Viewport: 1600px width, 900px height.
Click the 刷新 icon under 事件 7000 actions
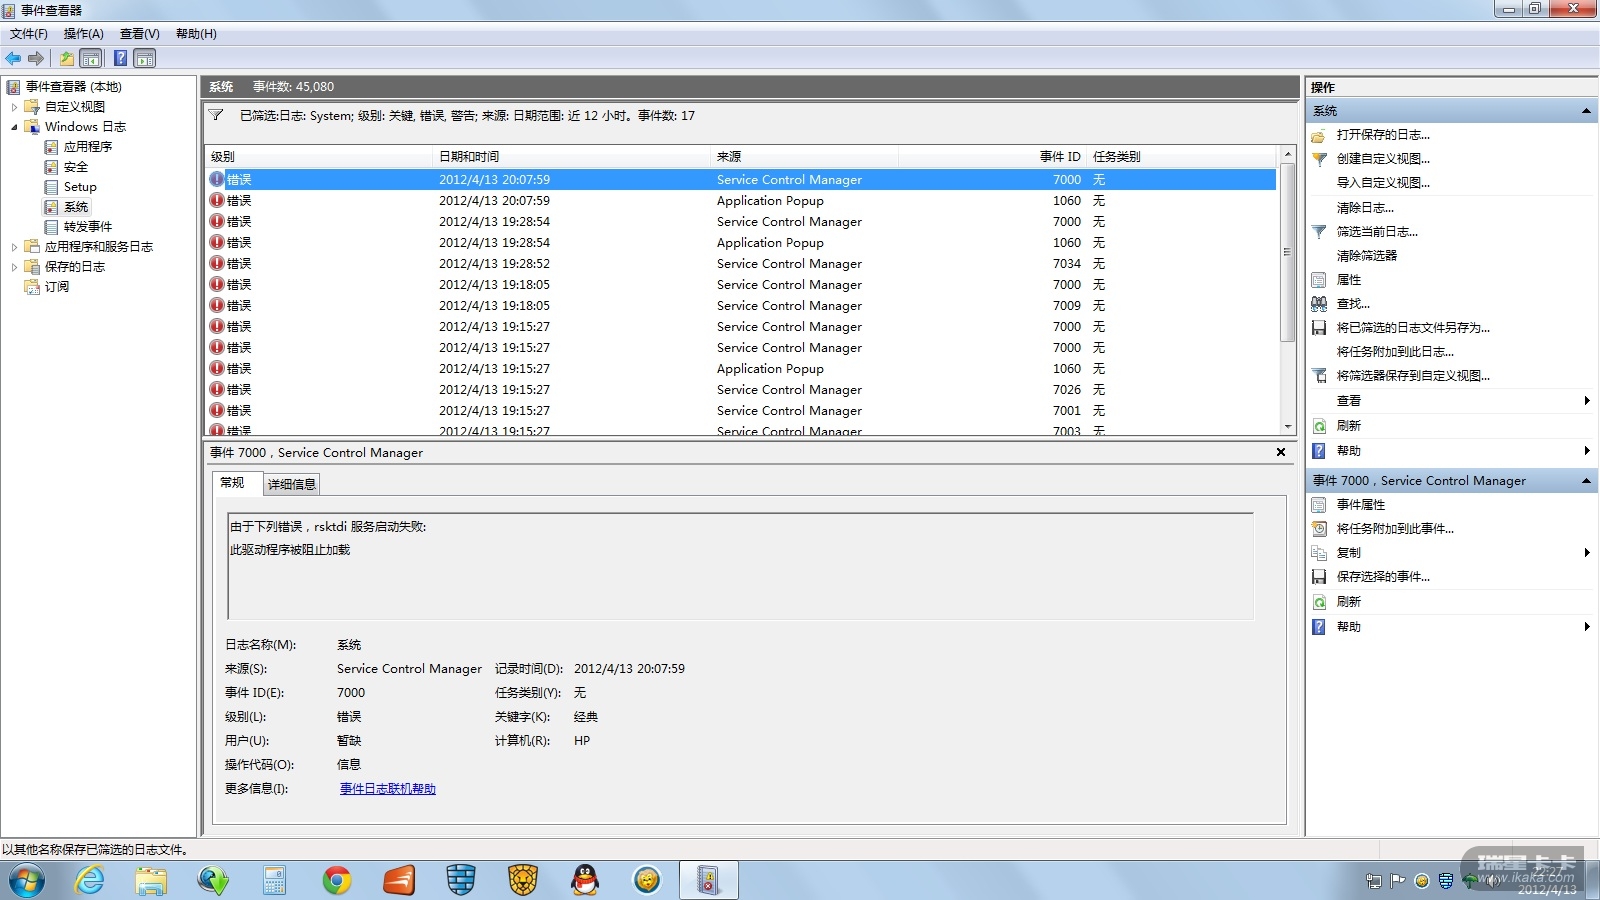click(1319, 602)
